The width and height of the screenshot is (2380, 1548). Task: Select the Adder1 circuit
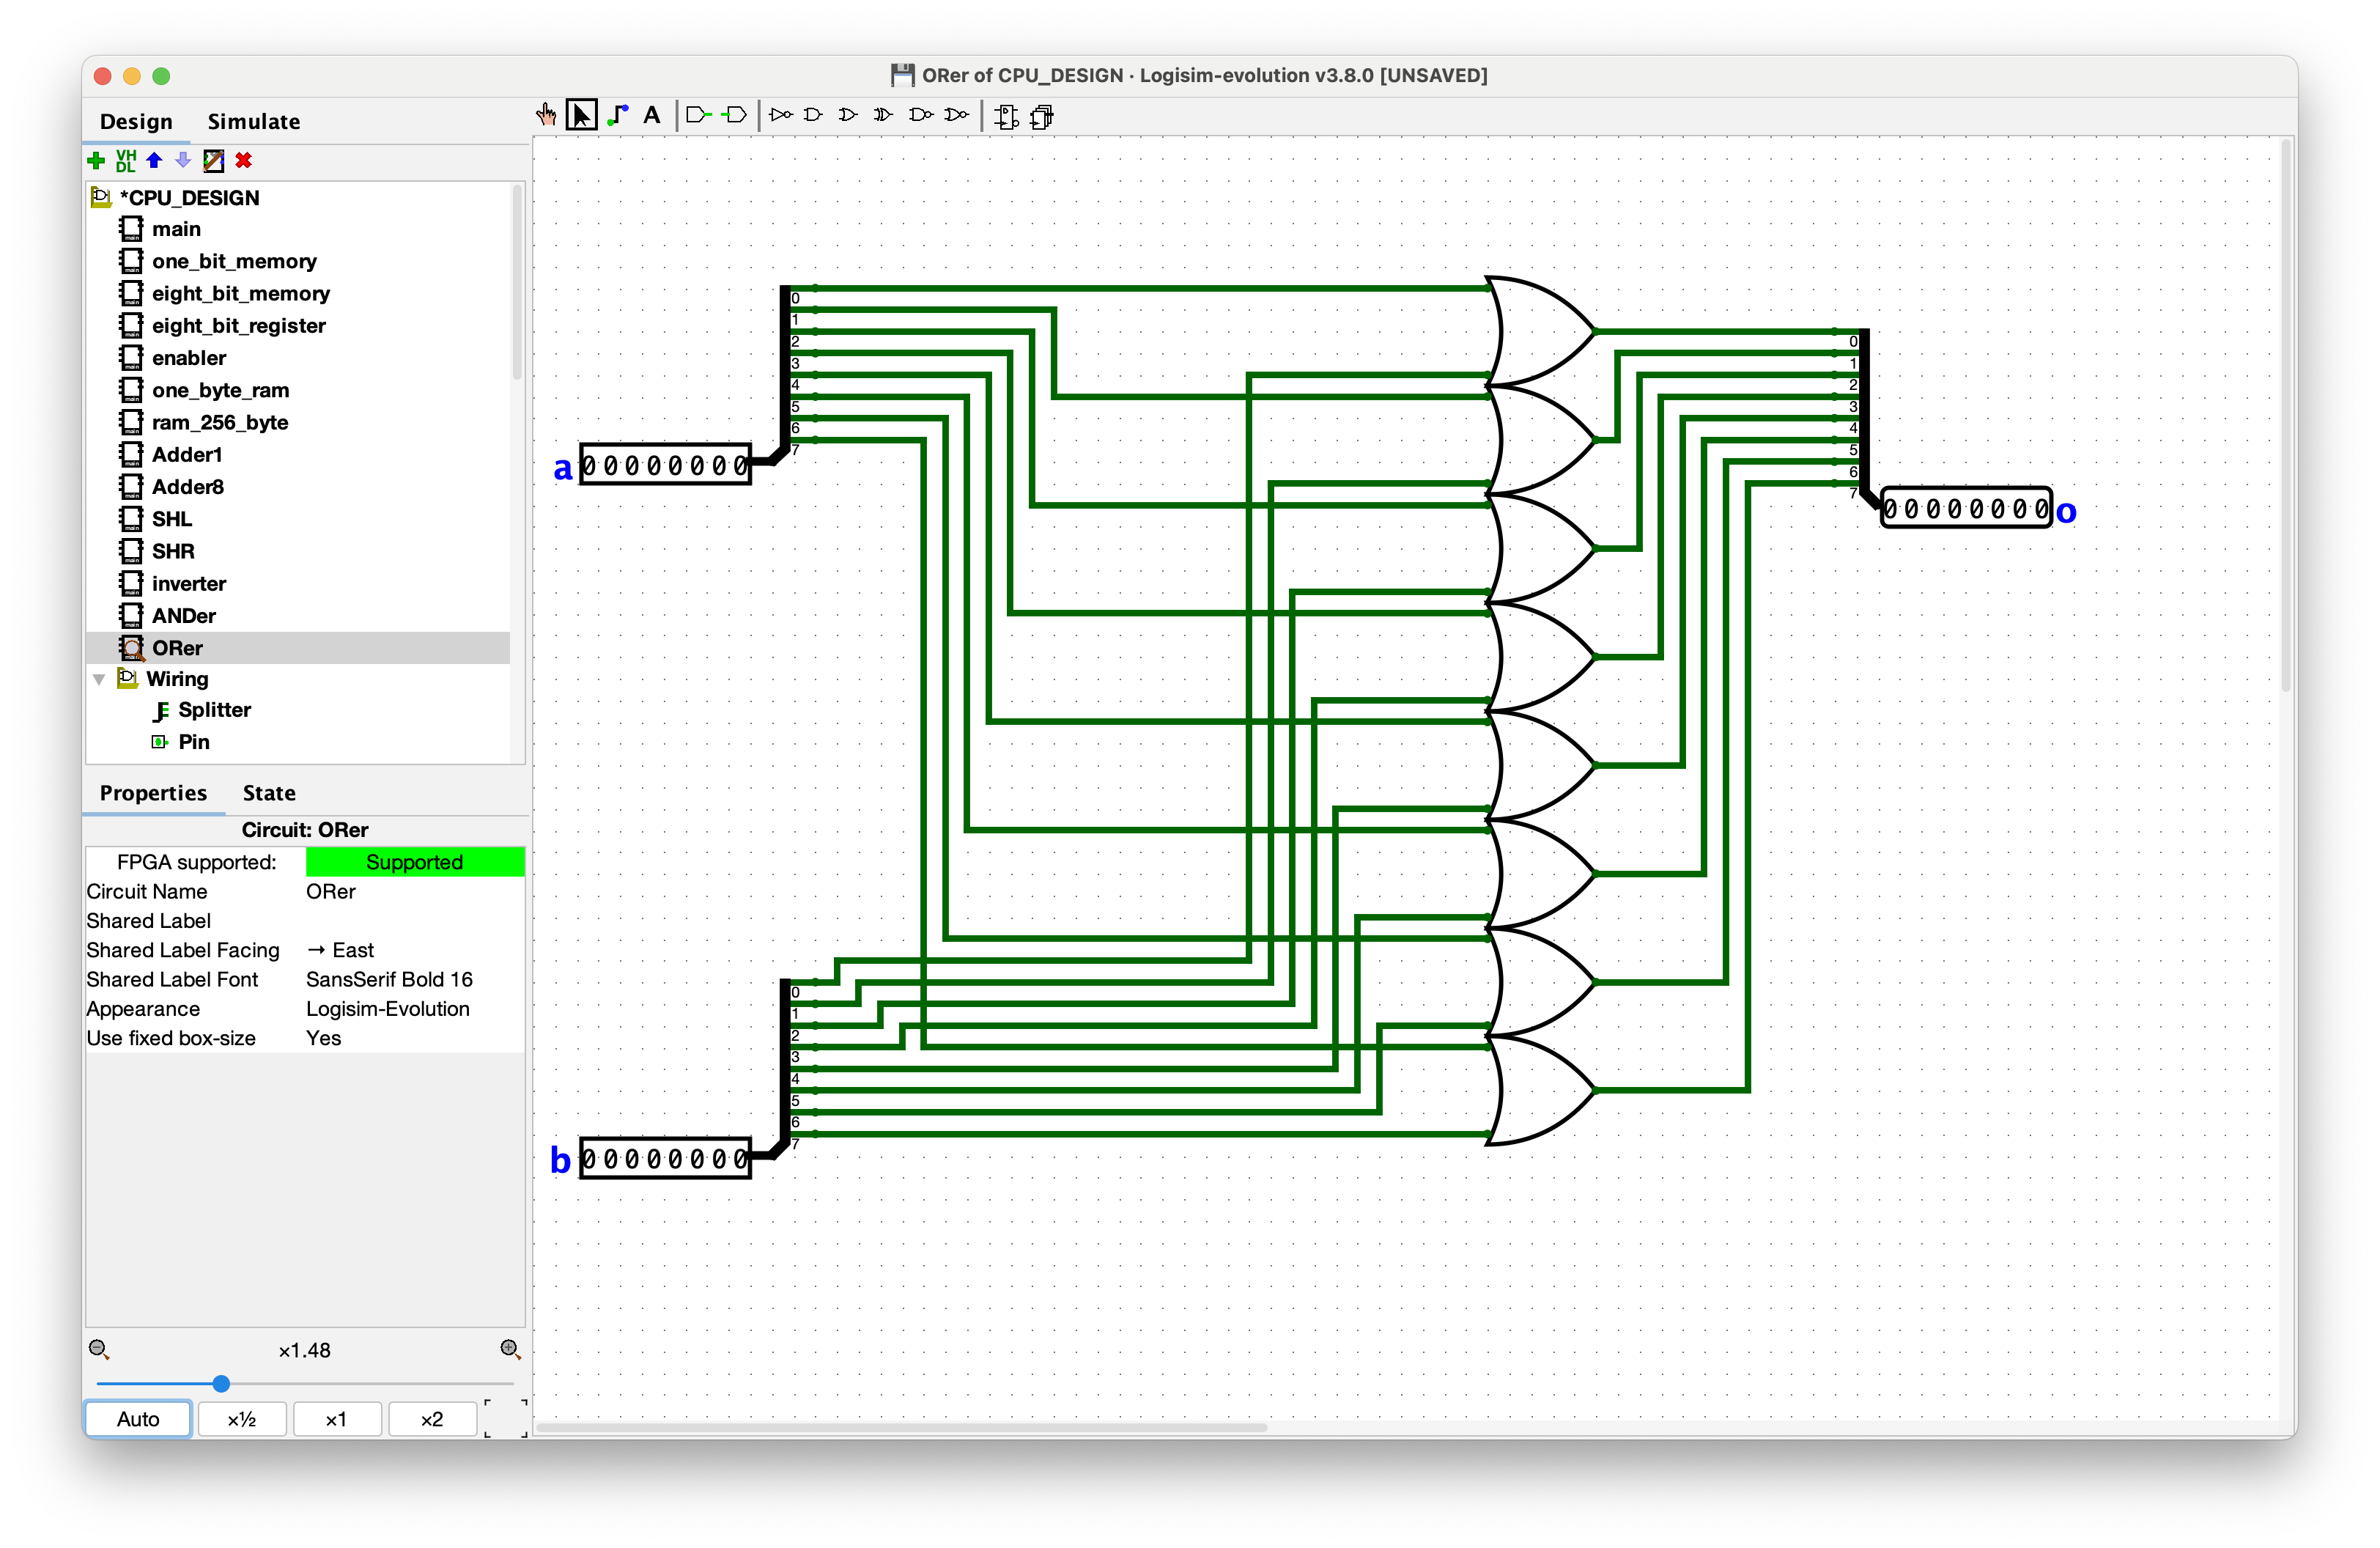[187, 454]
